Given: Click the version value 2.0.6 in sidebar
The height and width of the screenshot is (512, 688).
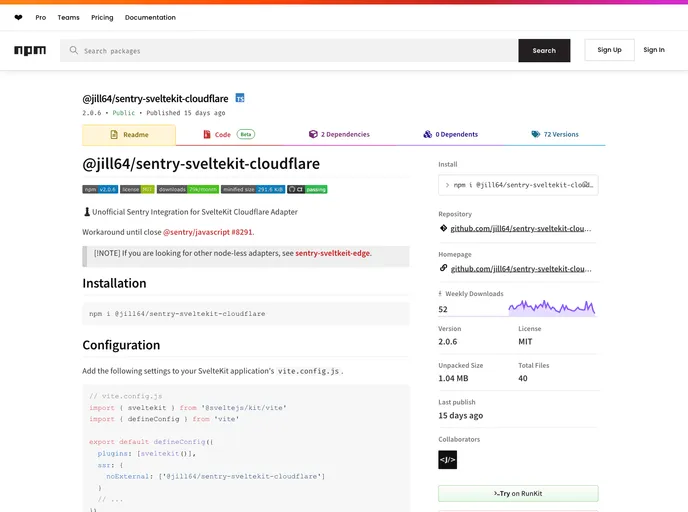Looking at the screenshot, I should pyautogui.click(x=448, y=342).
